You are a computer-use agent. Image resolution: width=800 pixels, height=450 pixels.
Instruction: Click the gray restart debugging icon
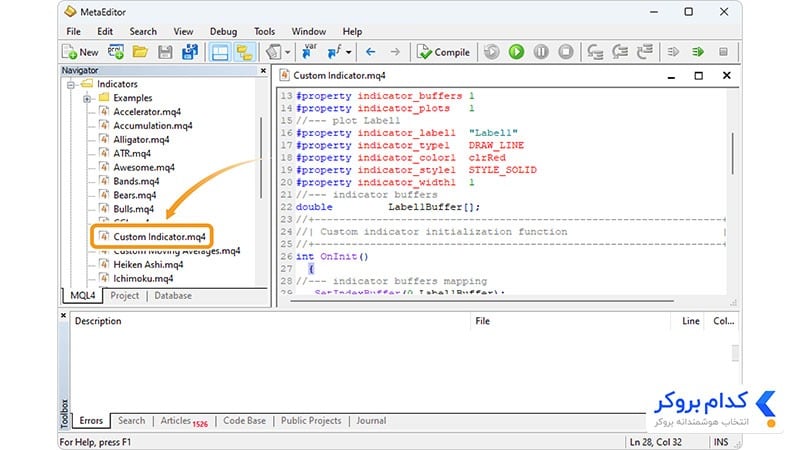pyautogui.click(x=492, y=52)
